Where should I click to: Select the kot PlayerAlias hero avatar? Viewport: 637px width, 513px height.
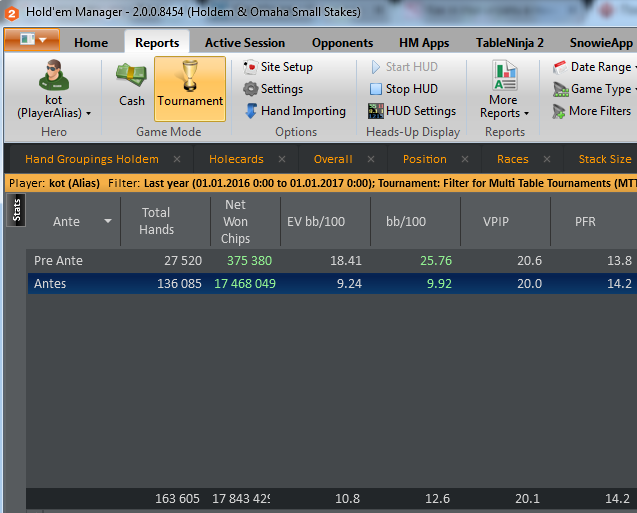(x=54, y=75)
